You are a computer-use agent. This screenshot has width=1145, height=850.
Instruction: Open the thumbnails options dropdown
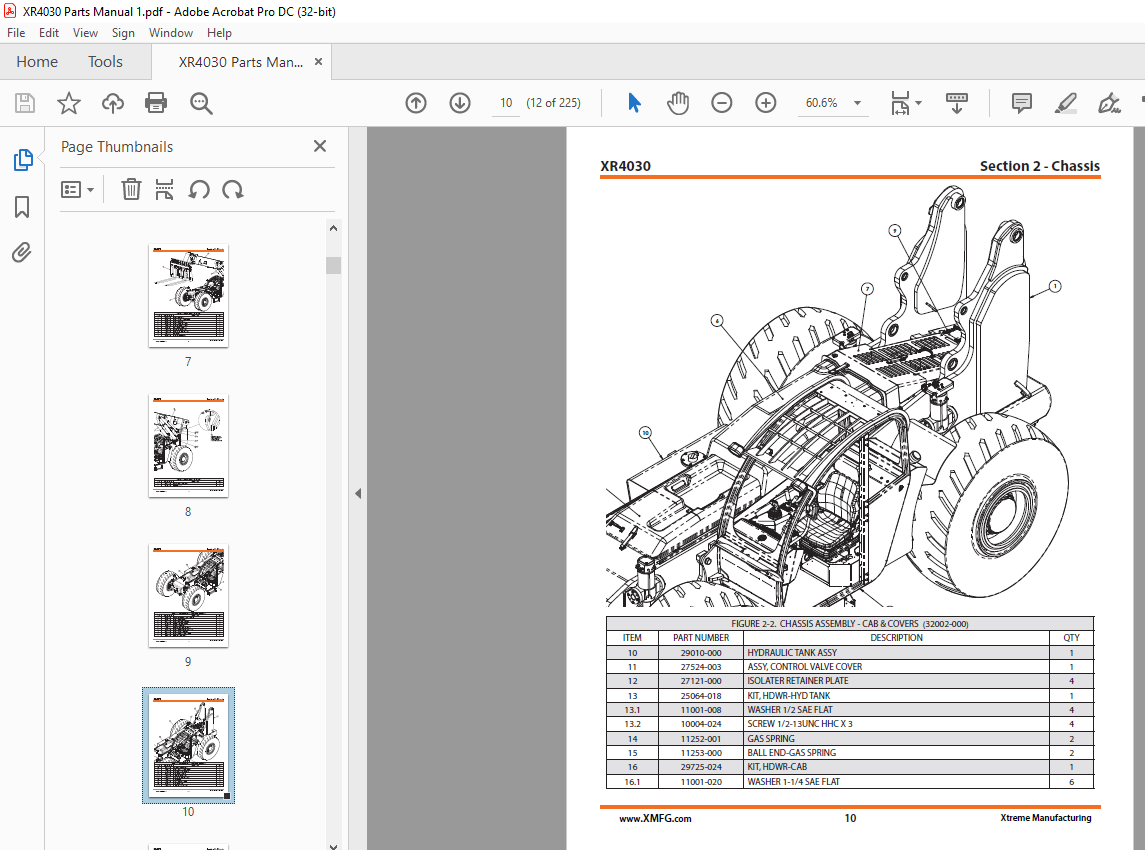(x=77, y=190)
